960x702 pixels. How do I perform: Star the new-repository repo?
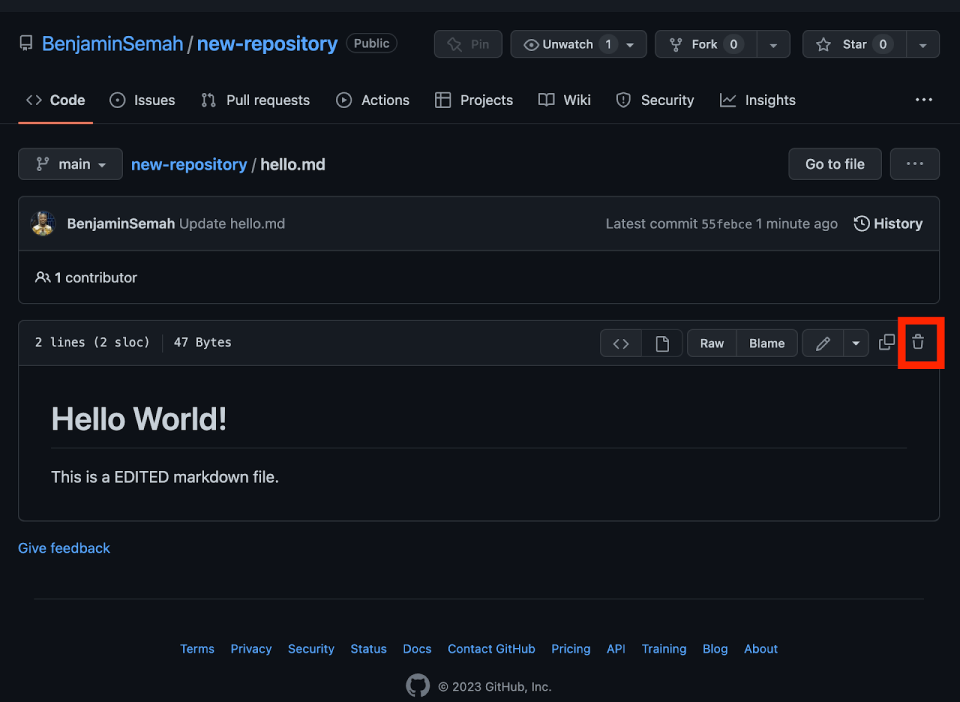[853, 44]
